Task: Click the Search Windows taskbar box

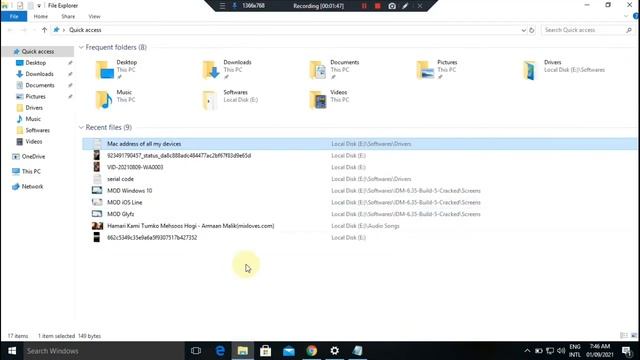Action: click(104, 351)
